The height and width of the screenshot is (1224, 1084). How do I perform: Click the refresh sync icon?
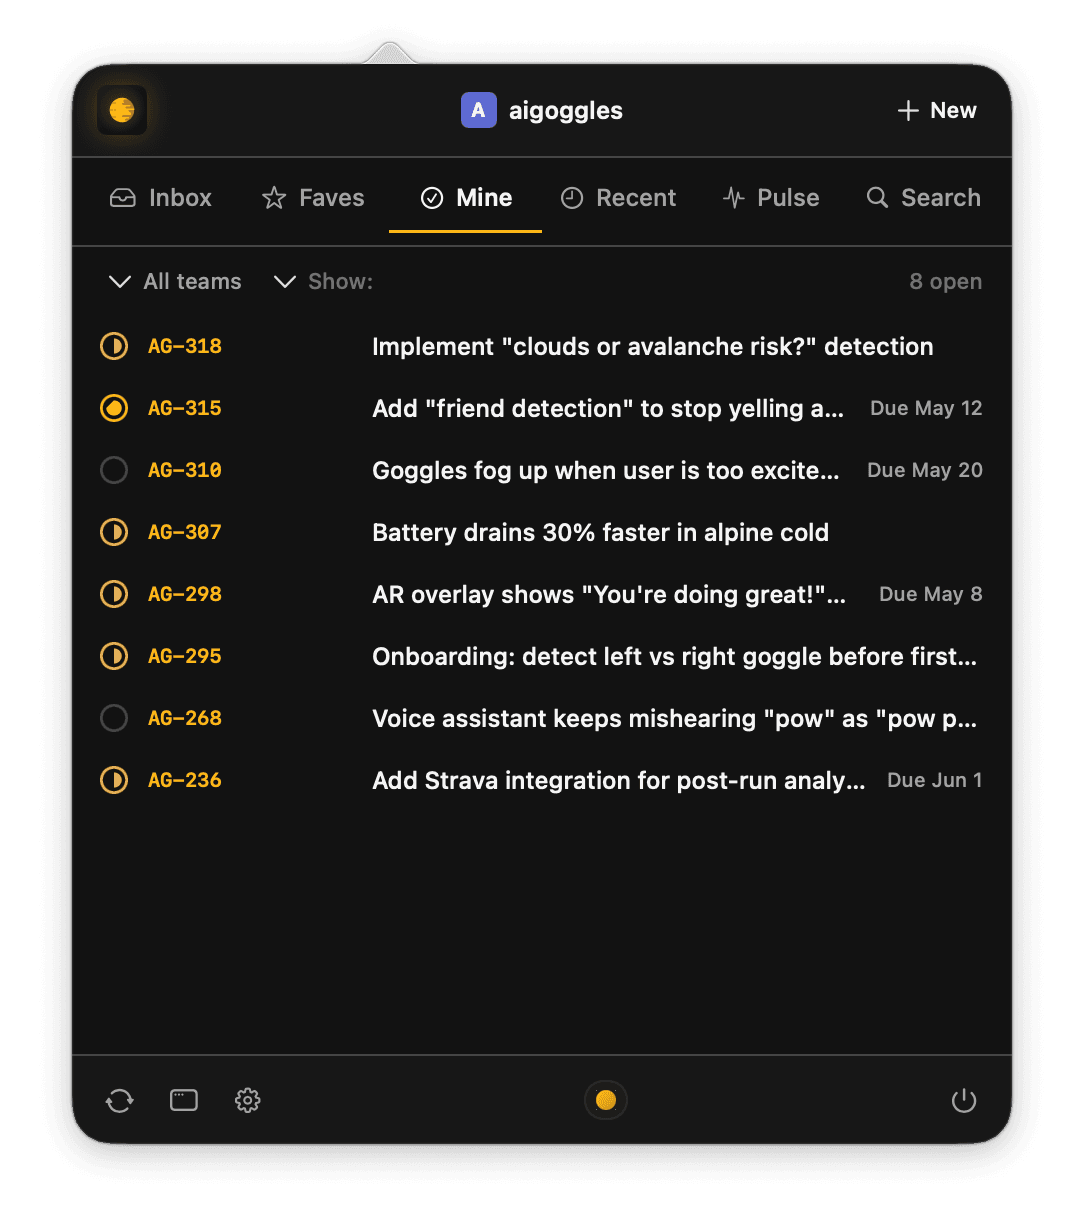120,1101
